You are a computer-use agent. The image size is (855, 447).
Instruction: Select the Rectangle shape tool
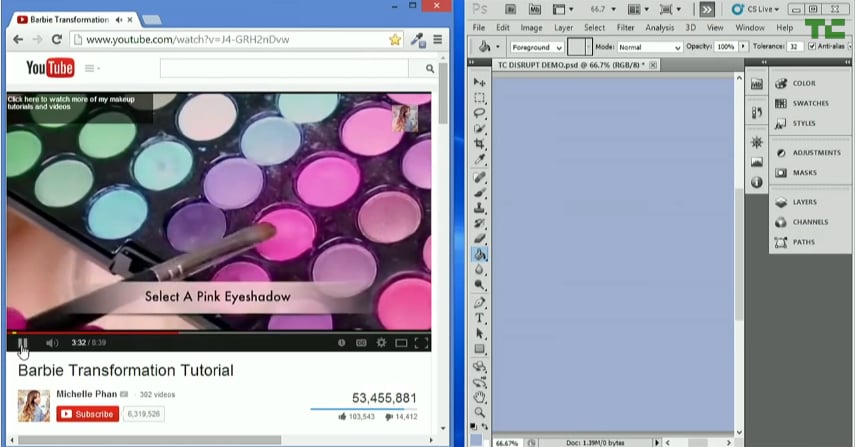click(479, 349)
